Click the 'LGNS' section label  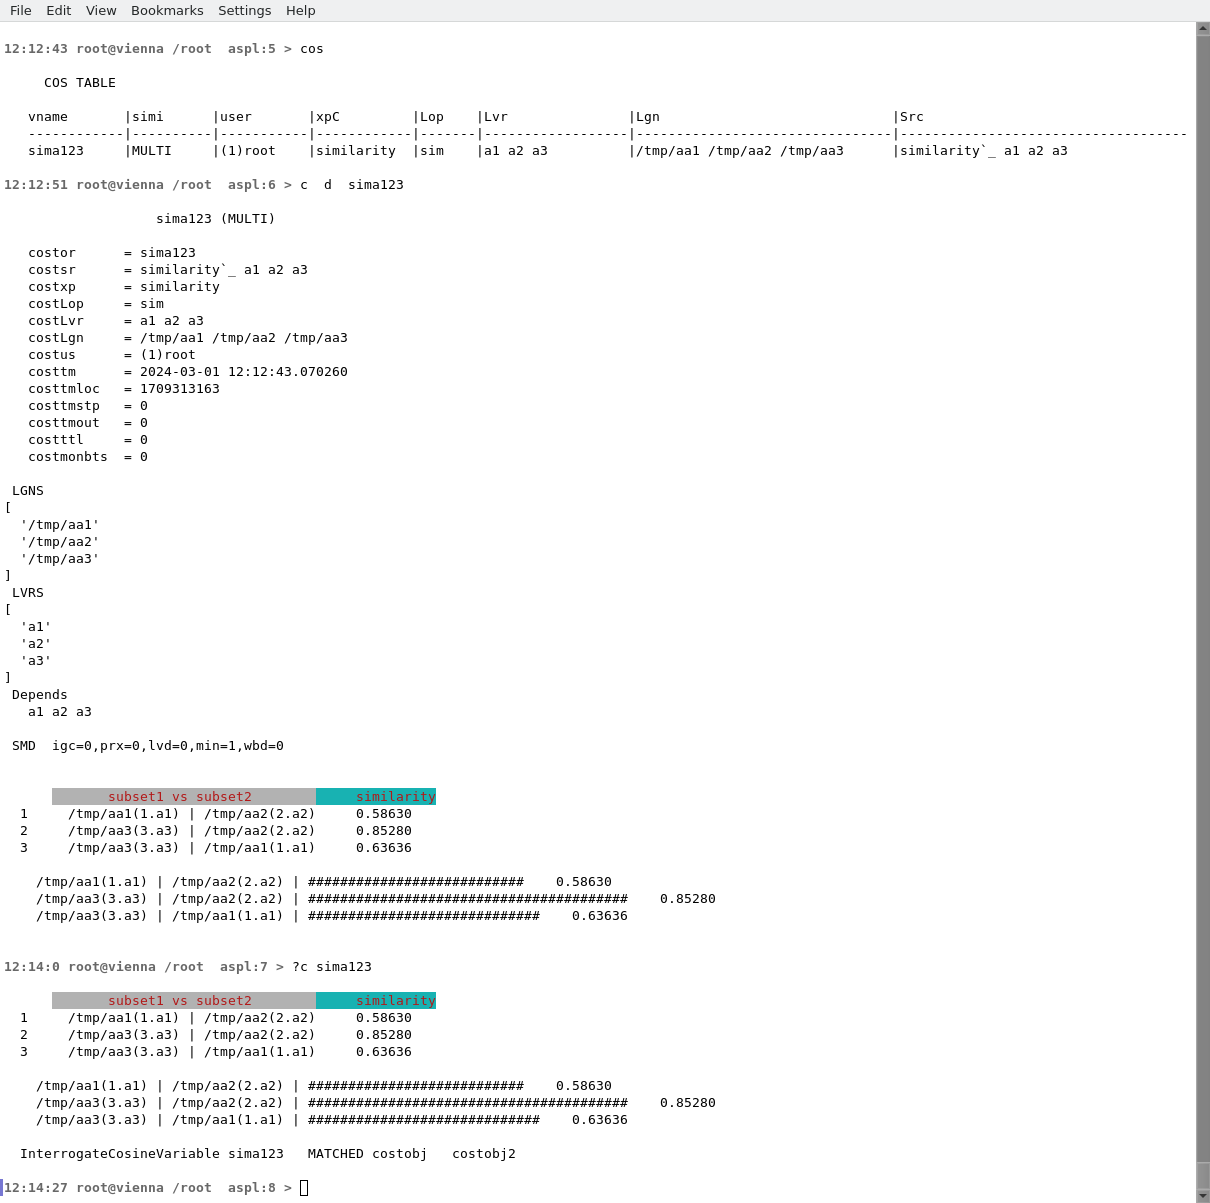28,491
